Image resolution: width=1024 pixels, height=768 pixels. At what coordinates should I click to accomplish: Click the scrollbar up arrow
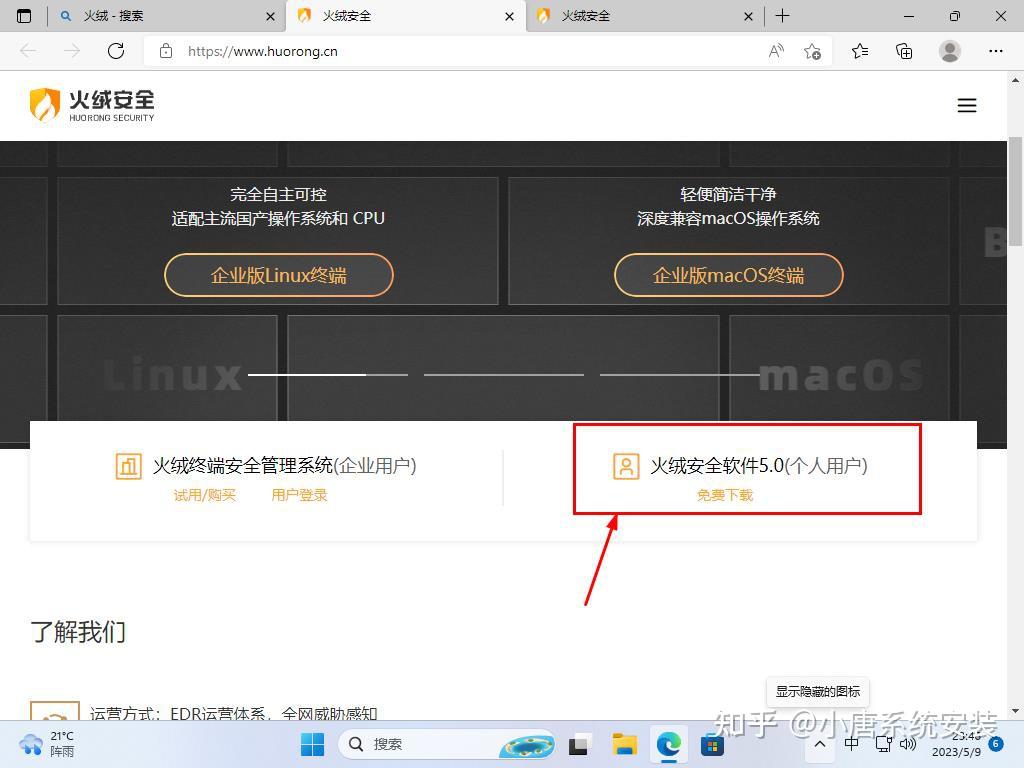(1015, 80)
